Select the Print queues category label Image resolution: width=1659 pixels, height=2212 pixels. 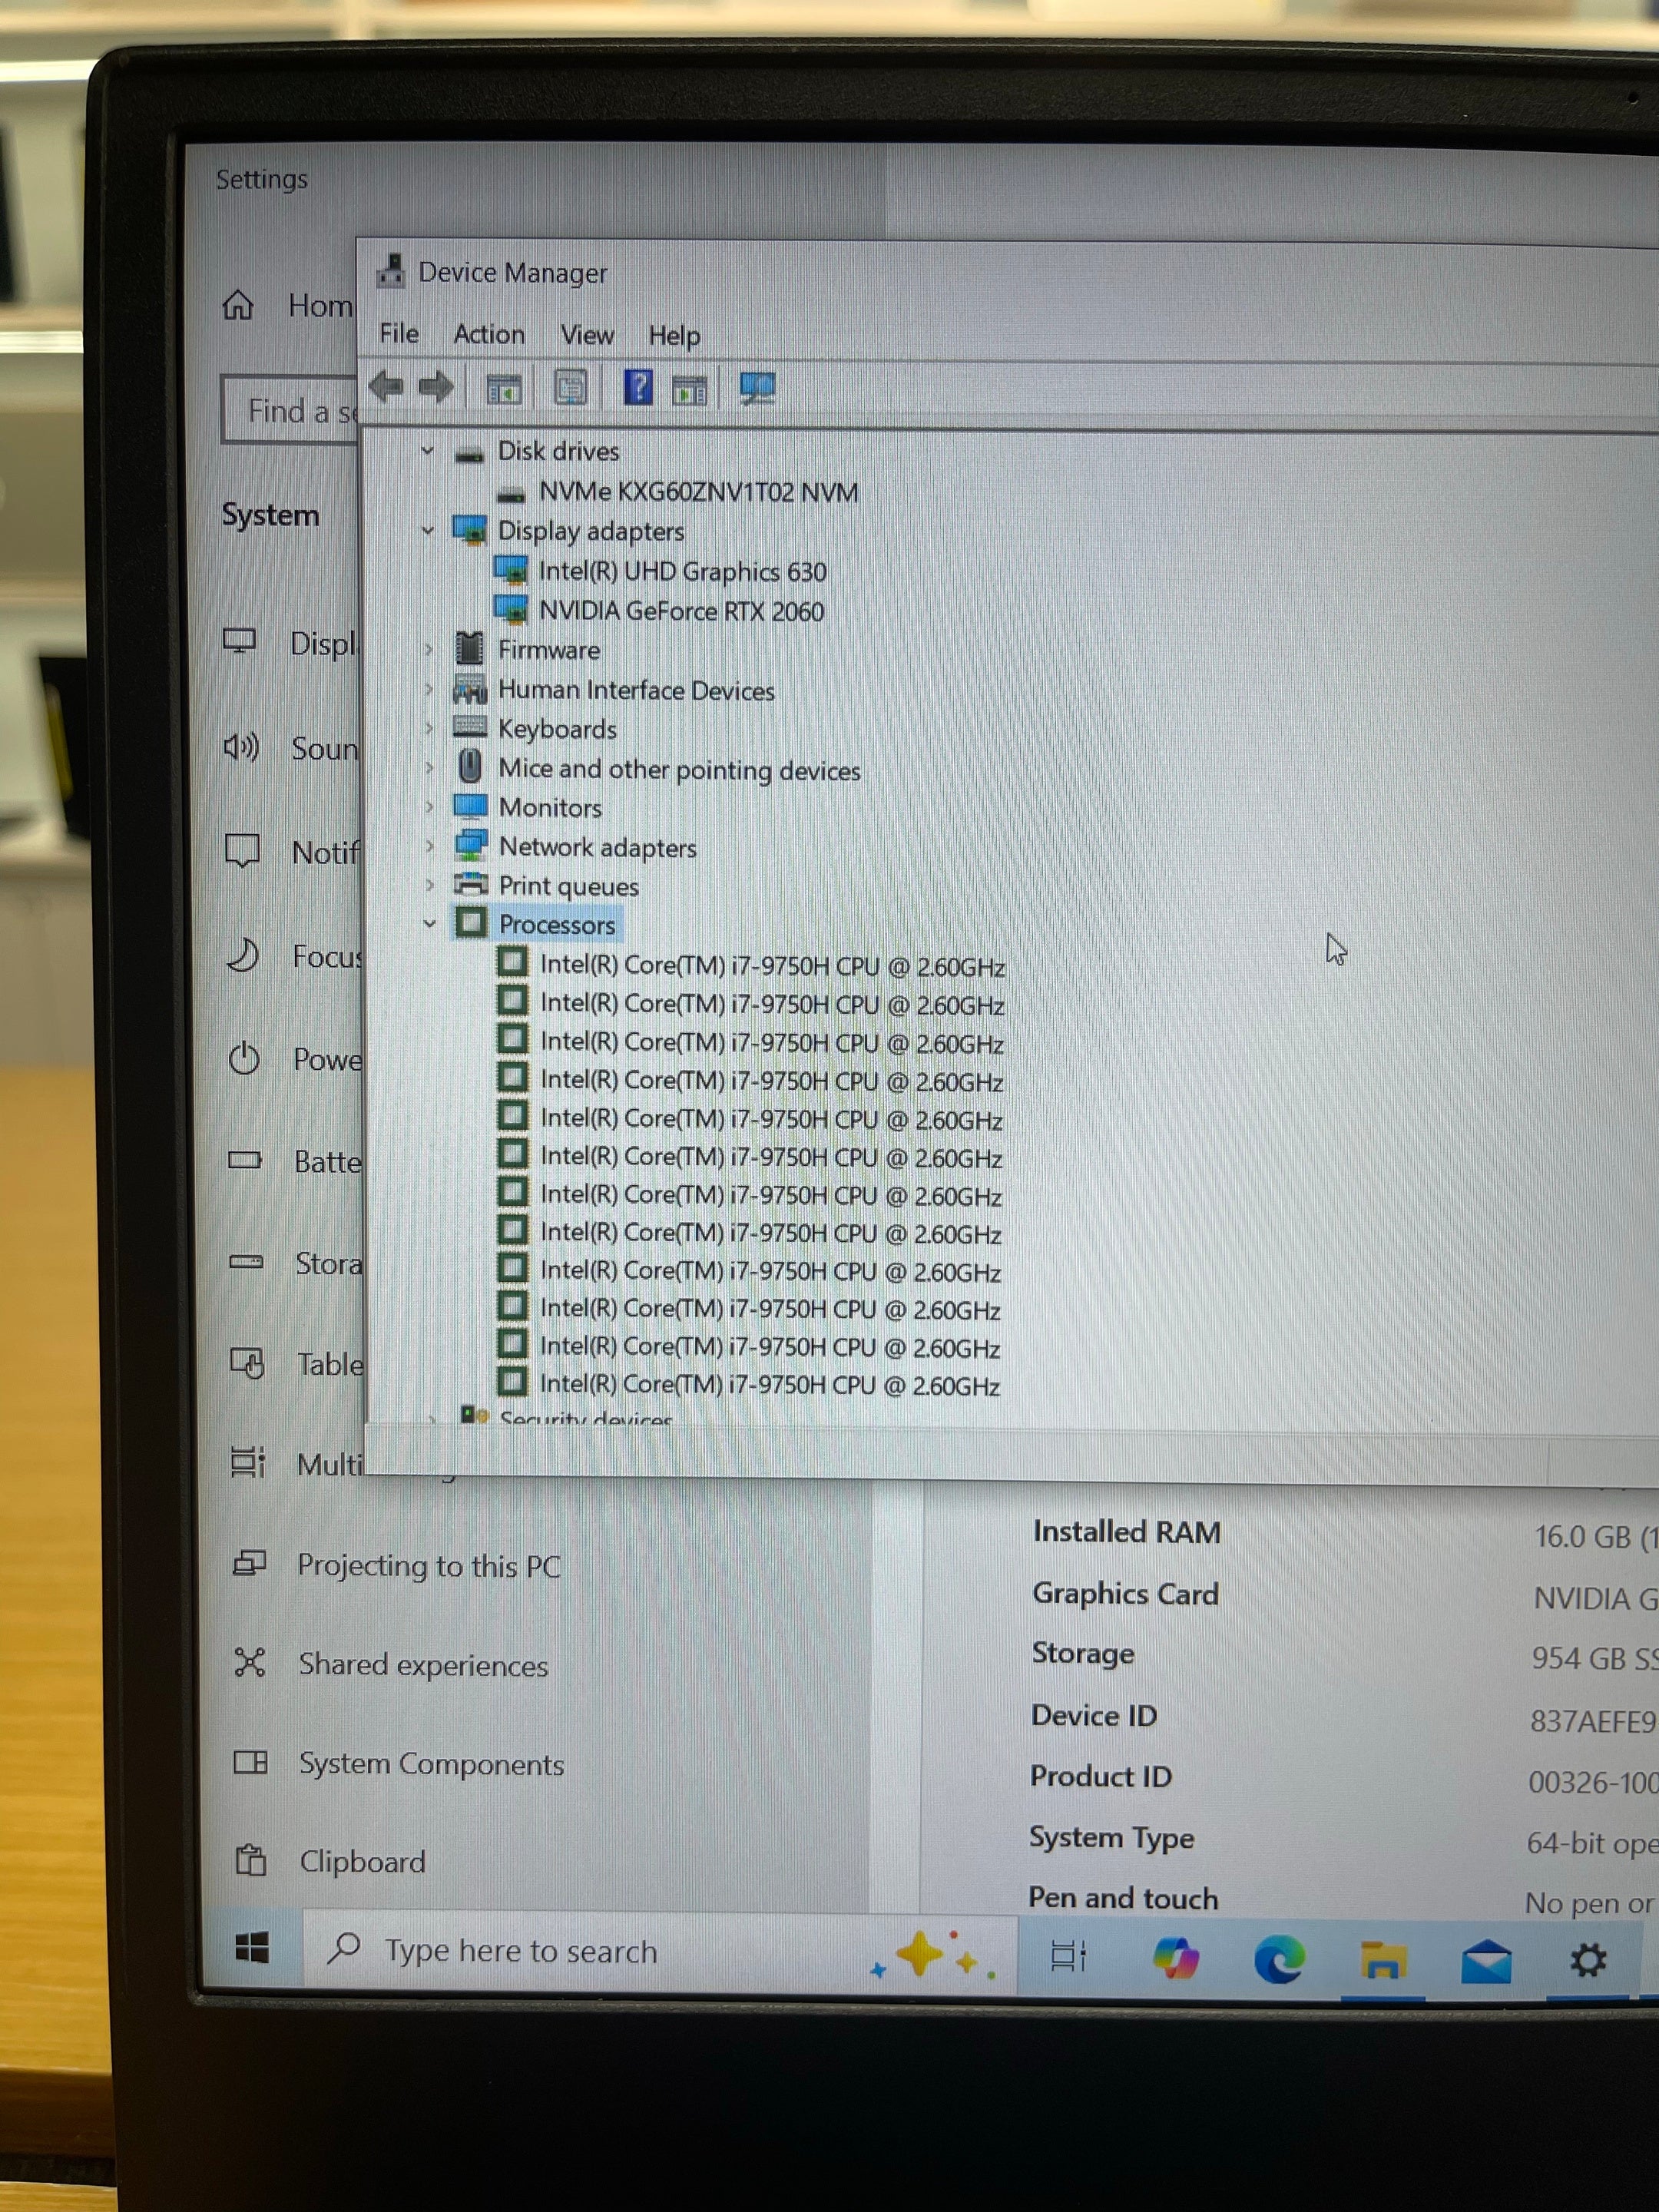click(568, 886)
